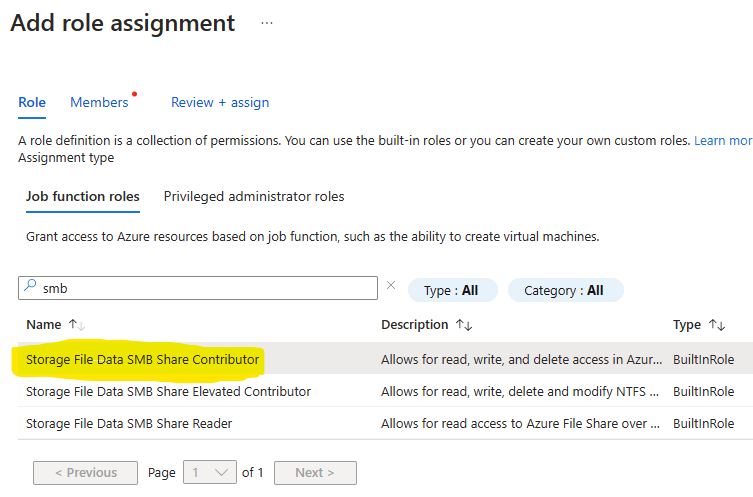Image resolution: width=753 pixels, height=497 pixels.
Task: Sort roles by the Type column arrows
Action: click(717, 325)
